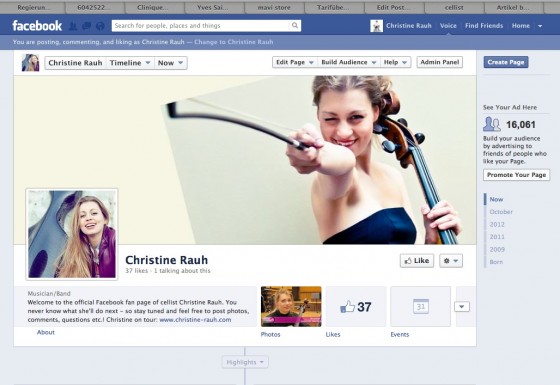Jump to Now in timeline navigator
This screenshot has height=385, width=560.
point(496,199)
